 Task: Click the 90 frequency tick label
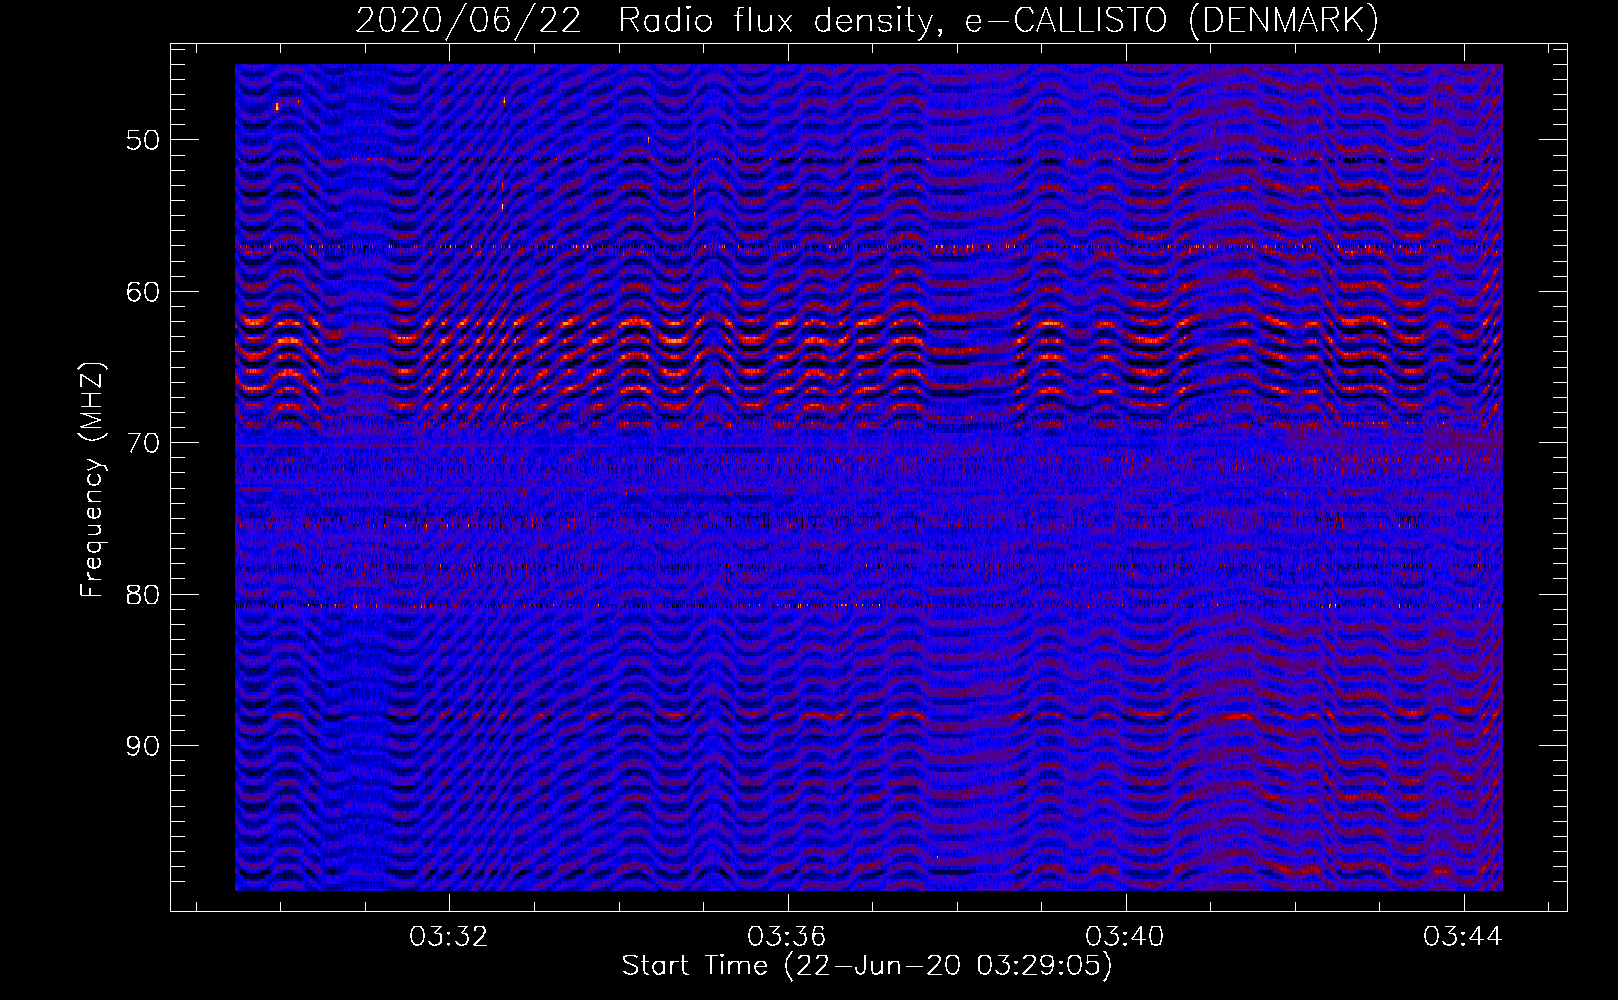(x=142, y=747)
